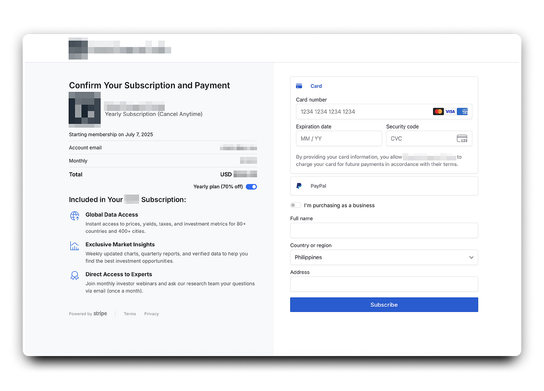Image resolution: width=544 pixels, height=391 pixels.
Task: Open the Privacy link
Action: click(x=151, y=314)
